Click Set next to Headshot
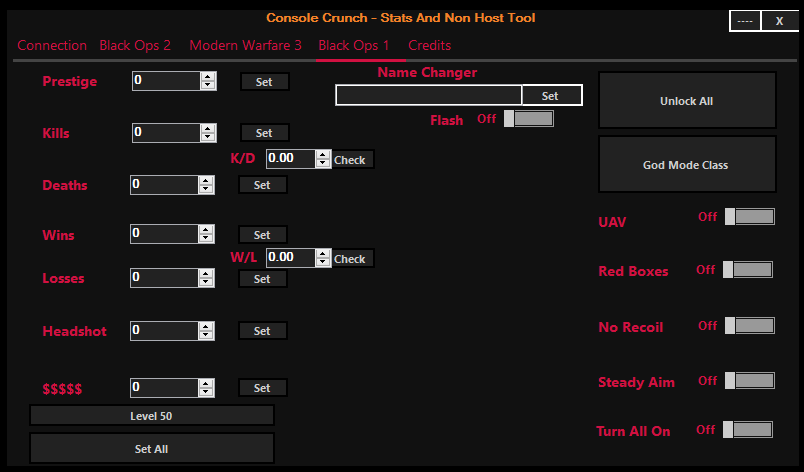This screenshot has height=472, width=804. [263, 331]
